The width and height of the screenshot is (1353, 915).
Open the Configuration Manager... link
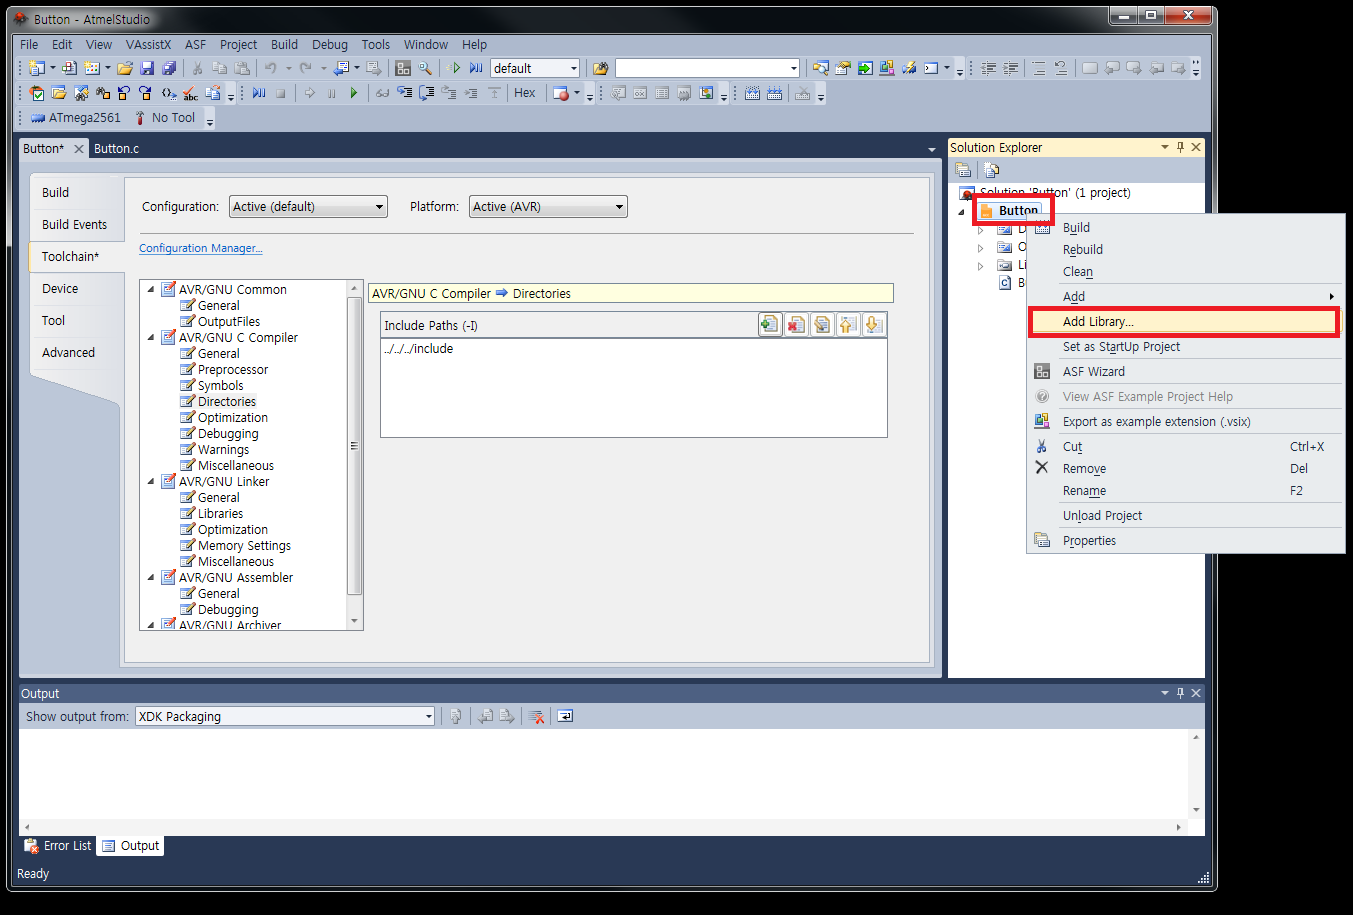tap(200, 248)
